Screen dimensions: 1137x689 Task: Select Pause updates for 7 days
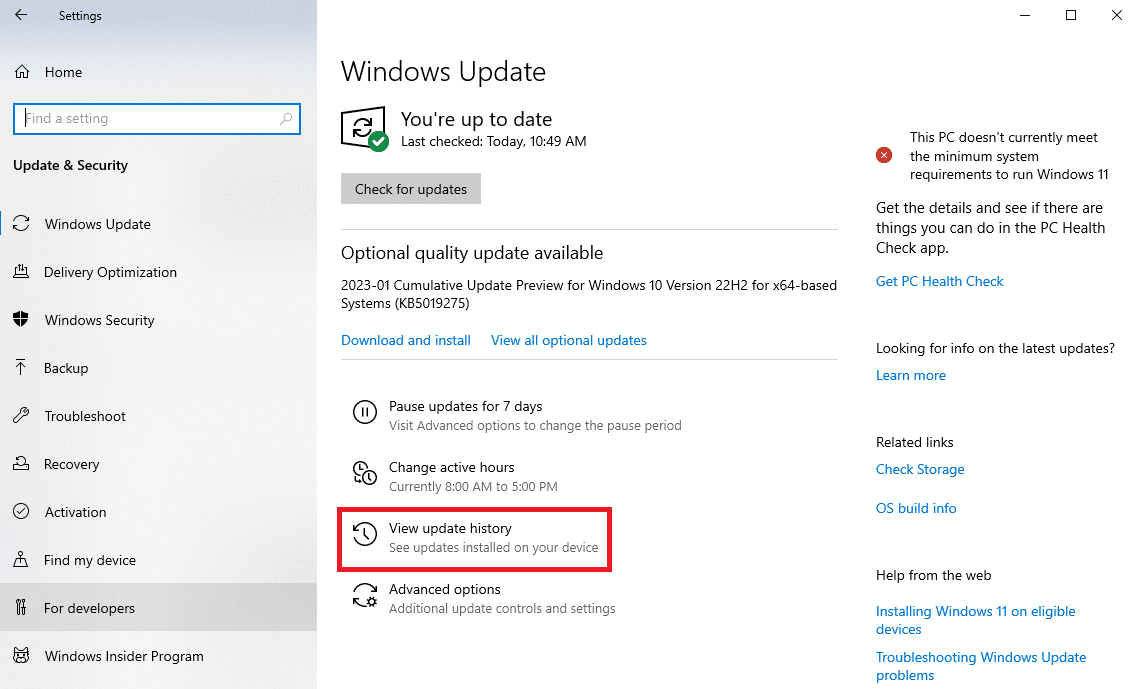click(x=516, y=415)
